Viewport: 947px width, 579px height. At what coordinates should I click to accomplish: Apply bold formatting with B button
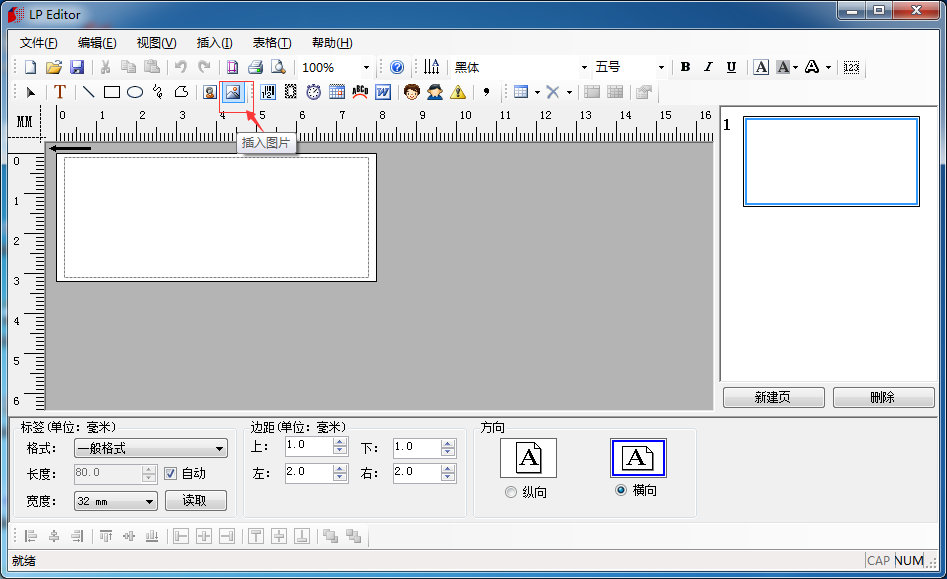685,67
